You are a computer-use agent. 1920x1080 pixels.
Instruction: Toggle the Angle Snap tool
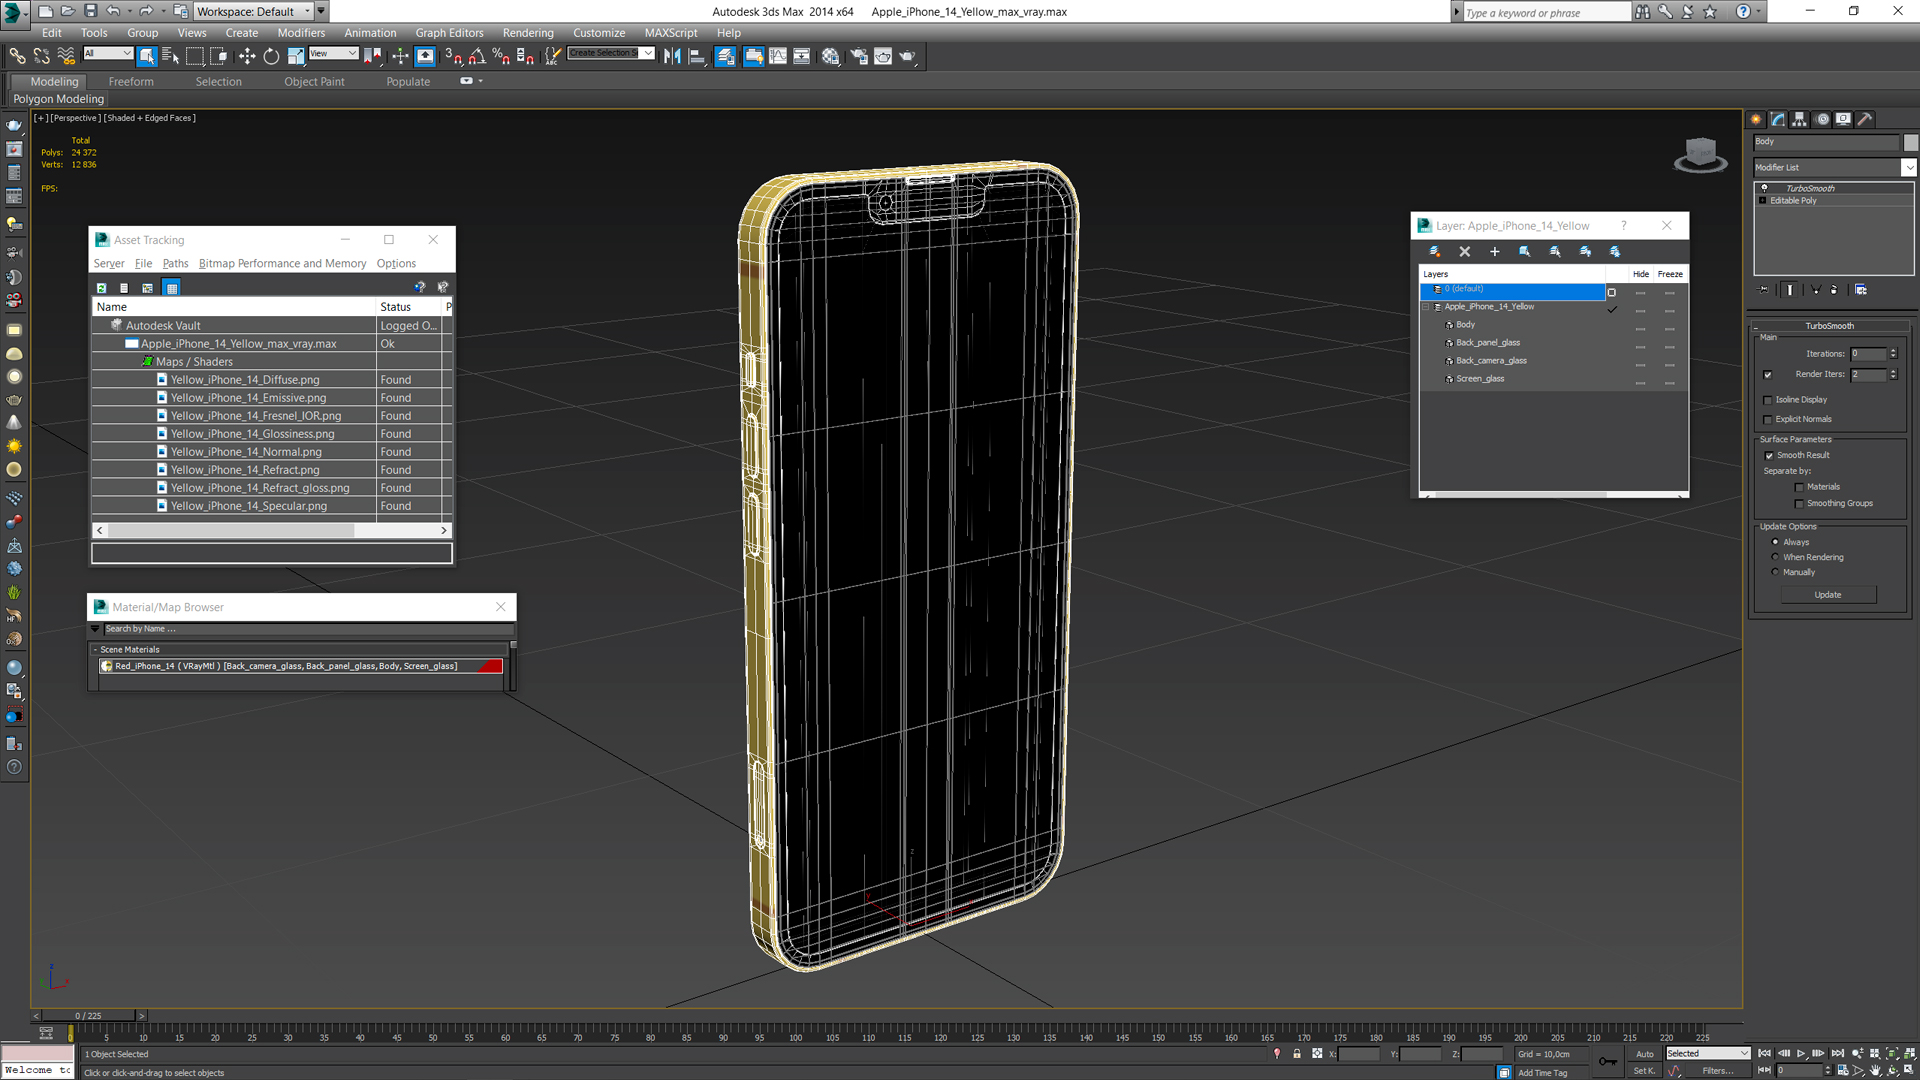[x=477, y=56]
